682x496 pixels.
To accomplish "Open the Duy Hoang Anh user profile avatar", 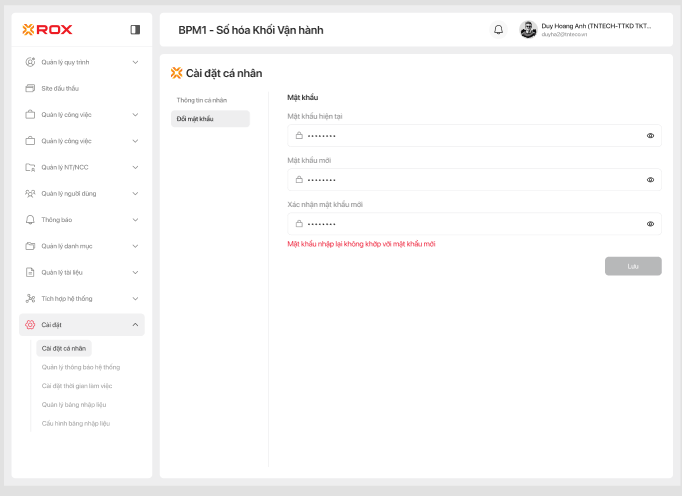I will click(x=528, y=30).
